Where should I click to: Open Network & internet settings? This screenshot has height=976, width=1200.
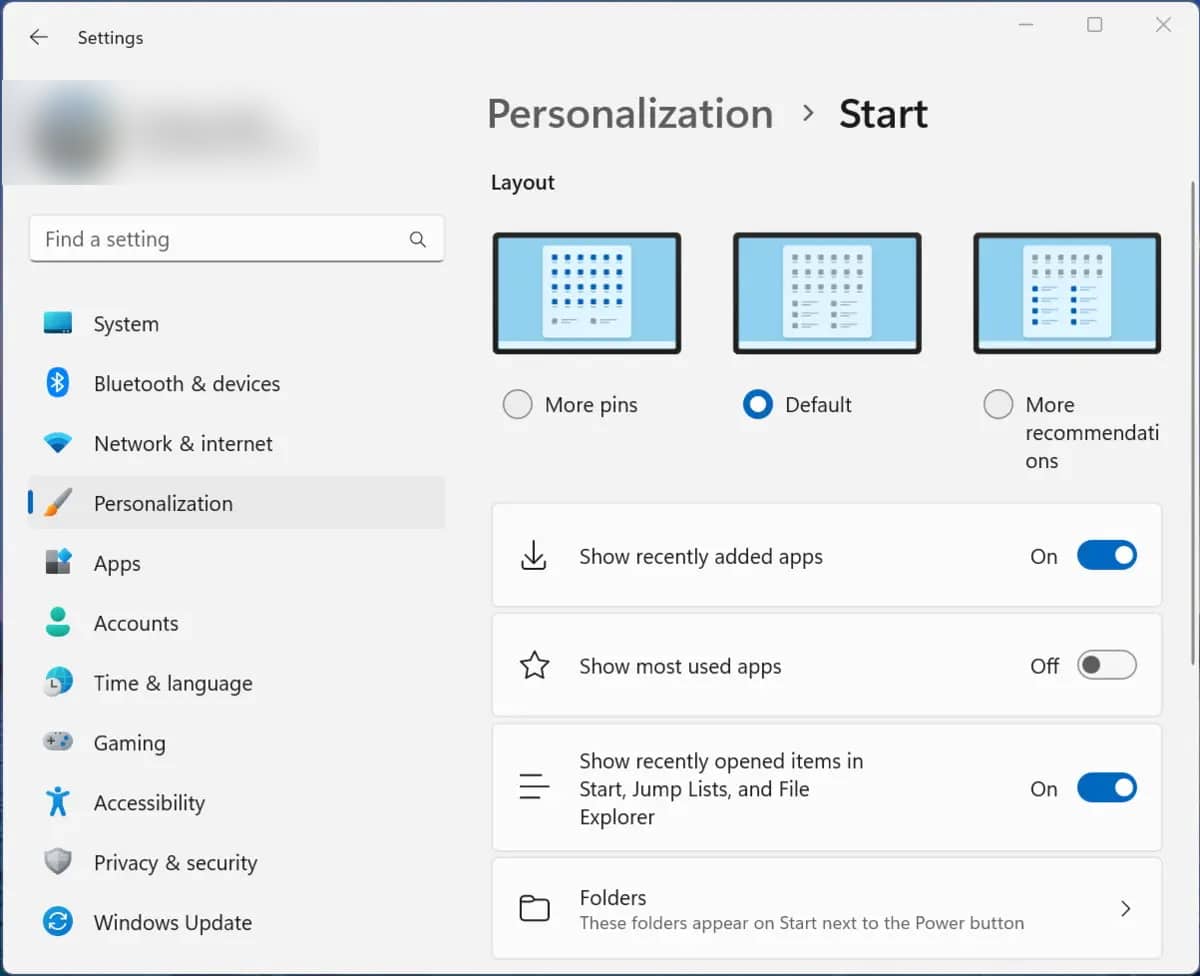(183, 443)
